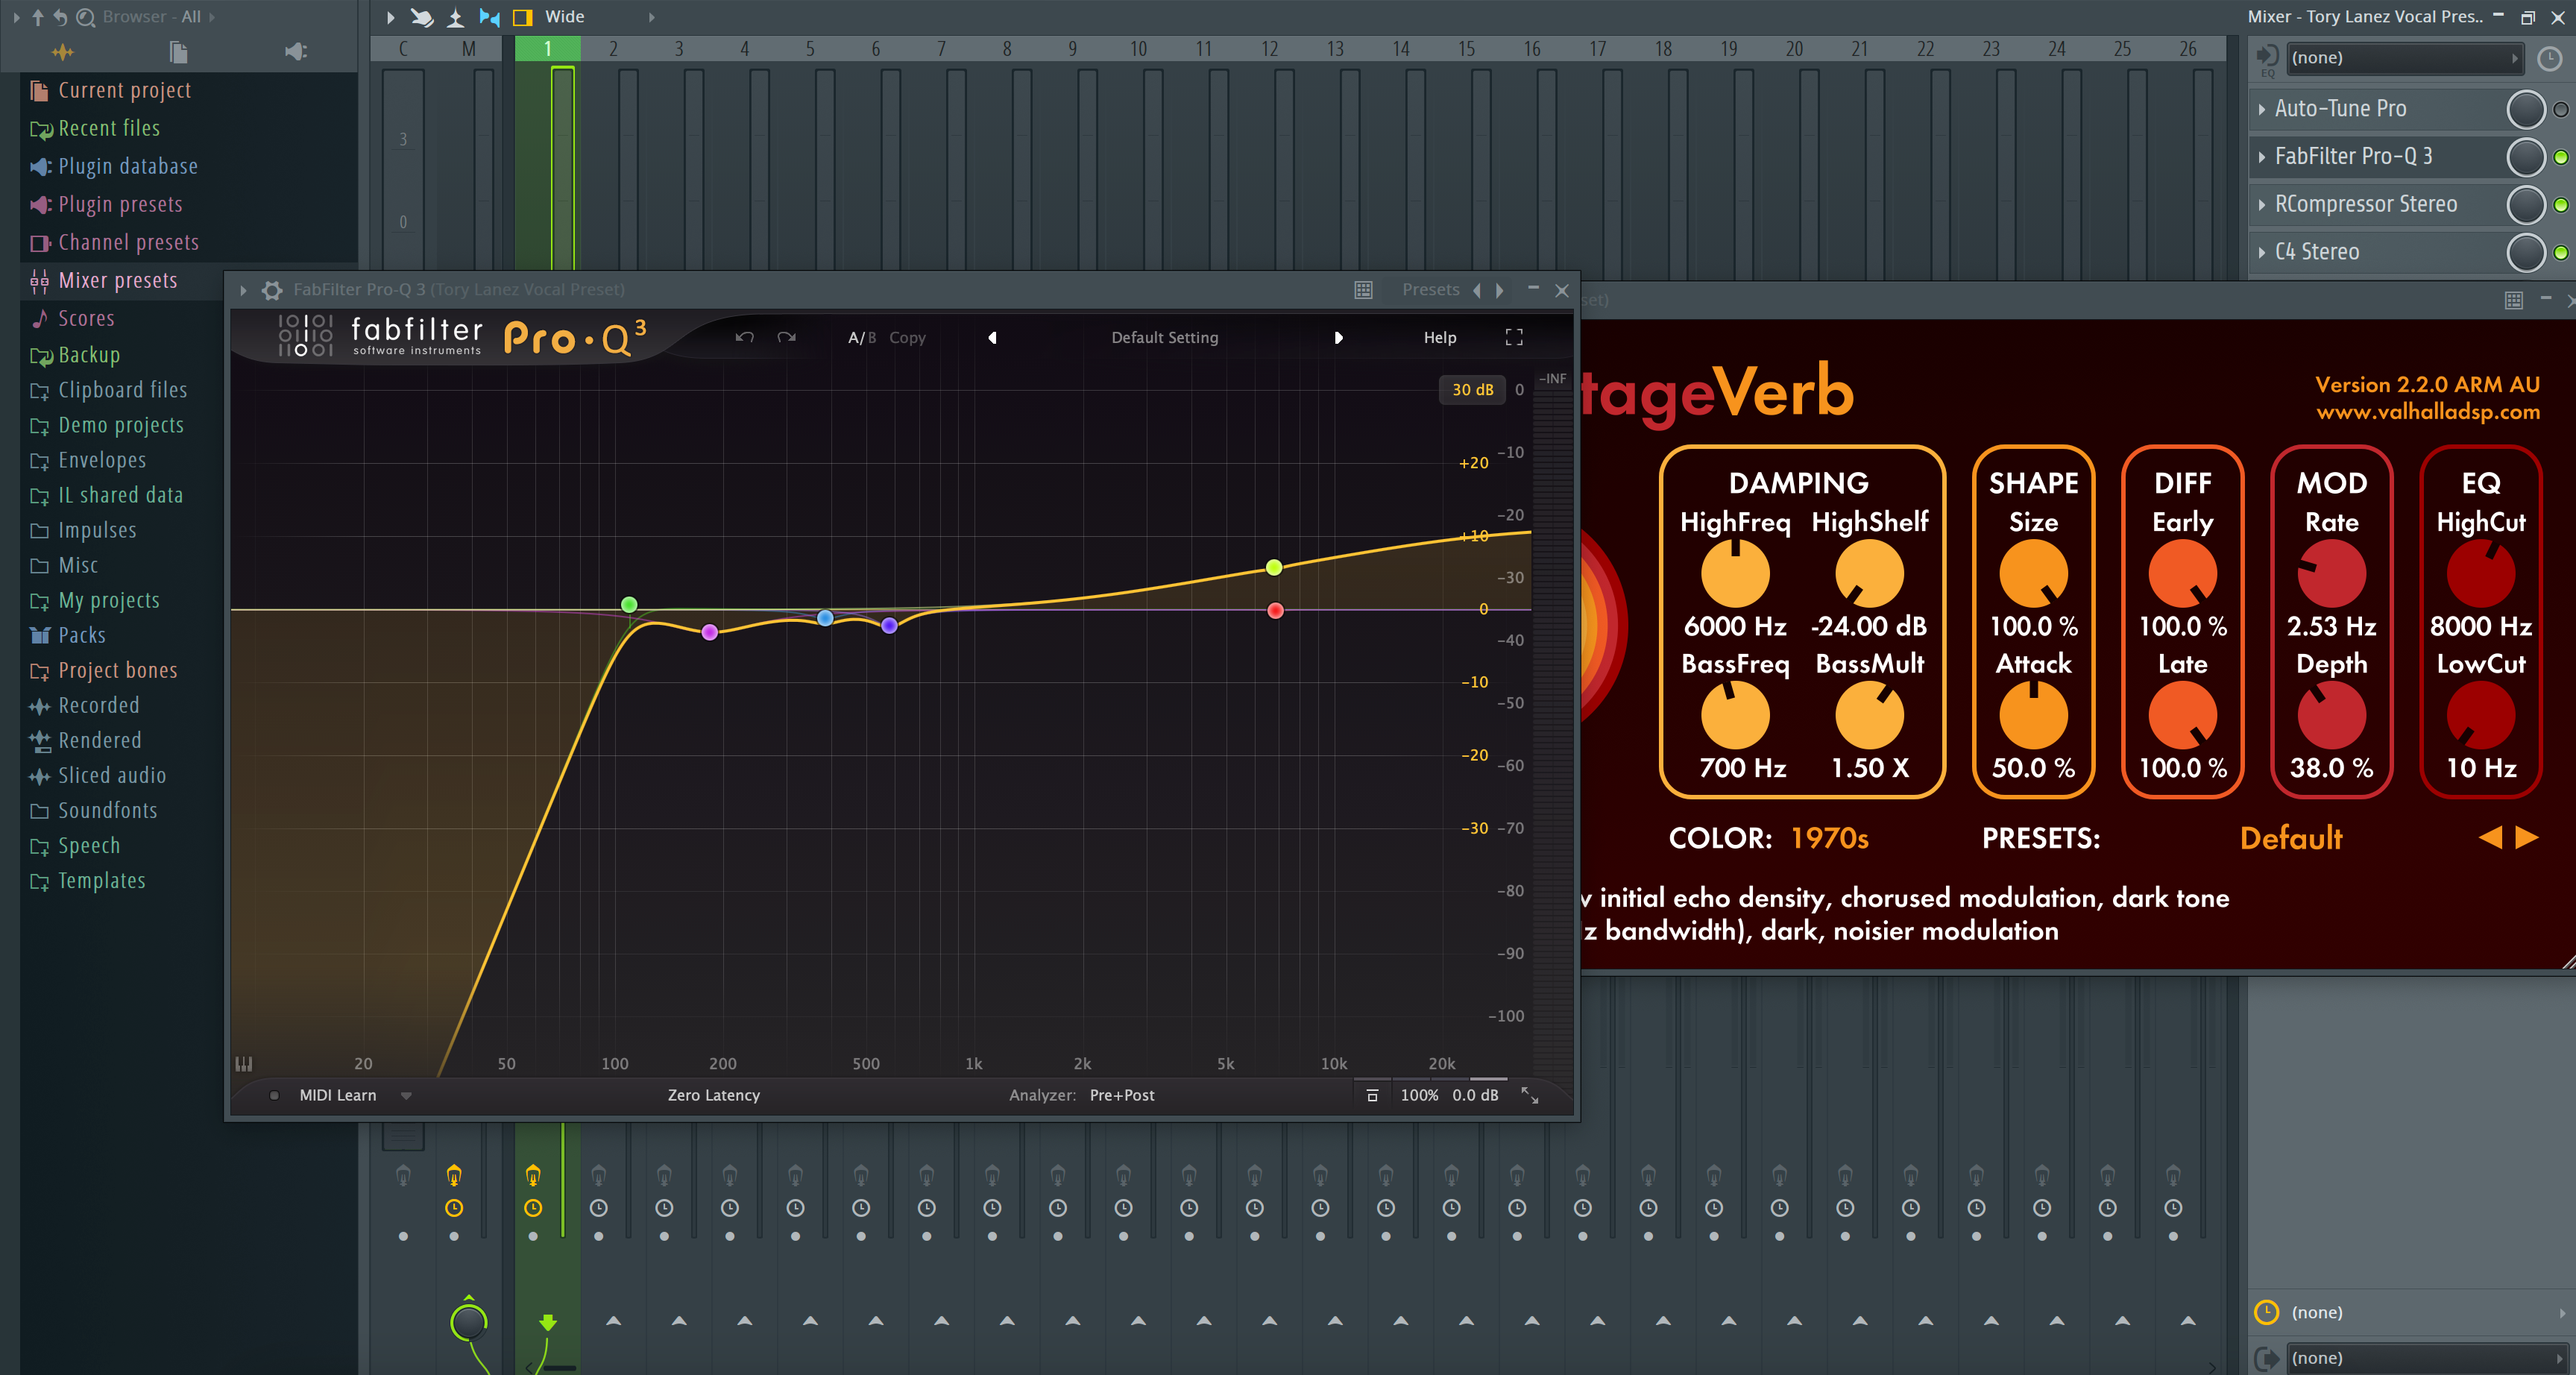Screen dimensions: 2576x1375
Task: Adjust the HighFreq damping knob
Action: (x=1735, y=574)
